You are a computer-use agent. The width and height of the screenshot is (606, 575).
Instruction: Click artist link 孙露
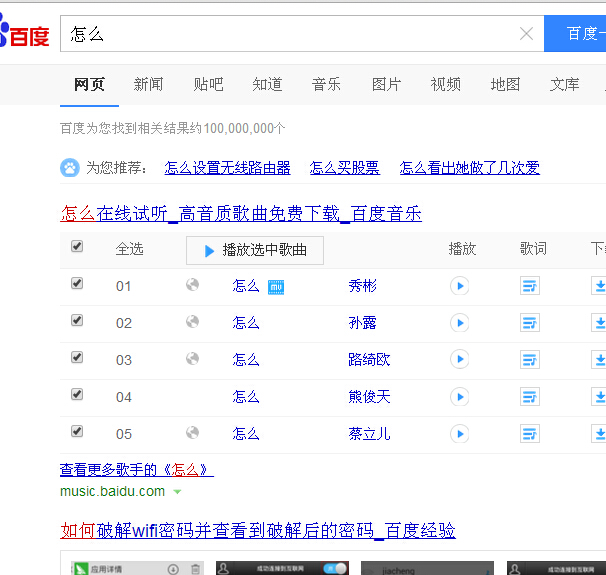(363, 323)
